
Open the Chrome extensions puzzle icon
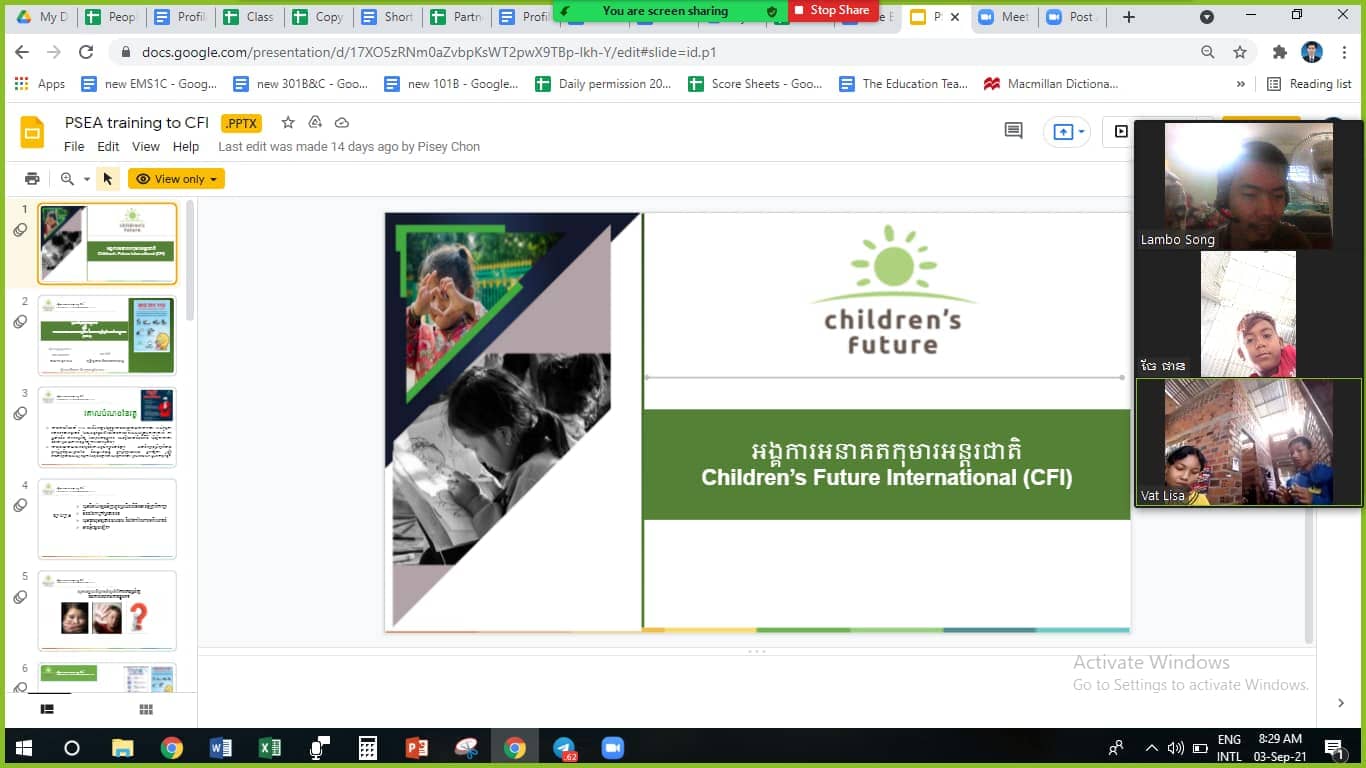1280,52
